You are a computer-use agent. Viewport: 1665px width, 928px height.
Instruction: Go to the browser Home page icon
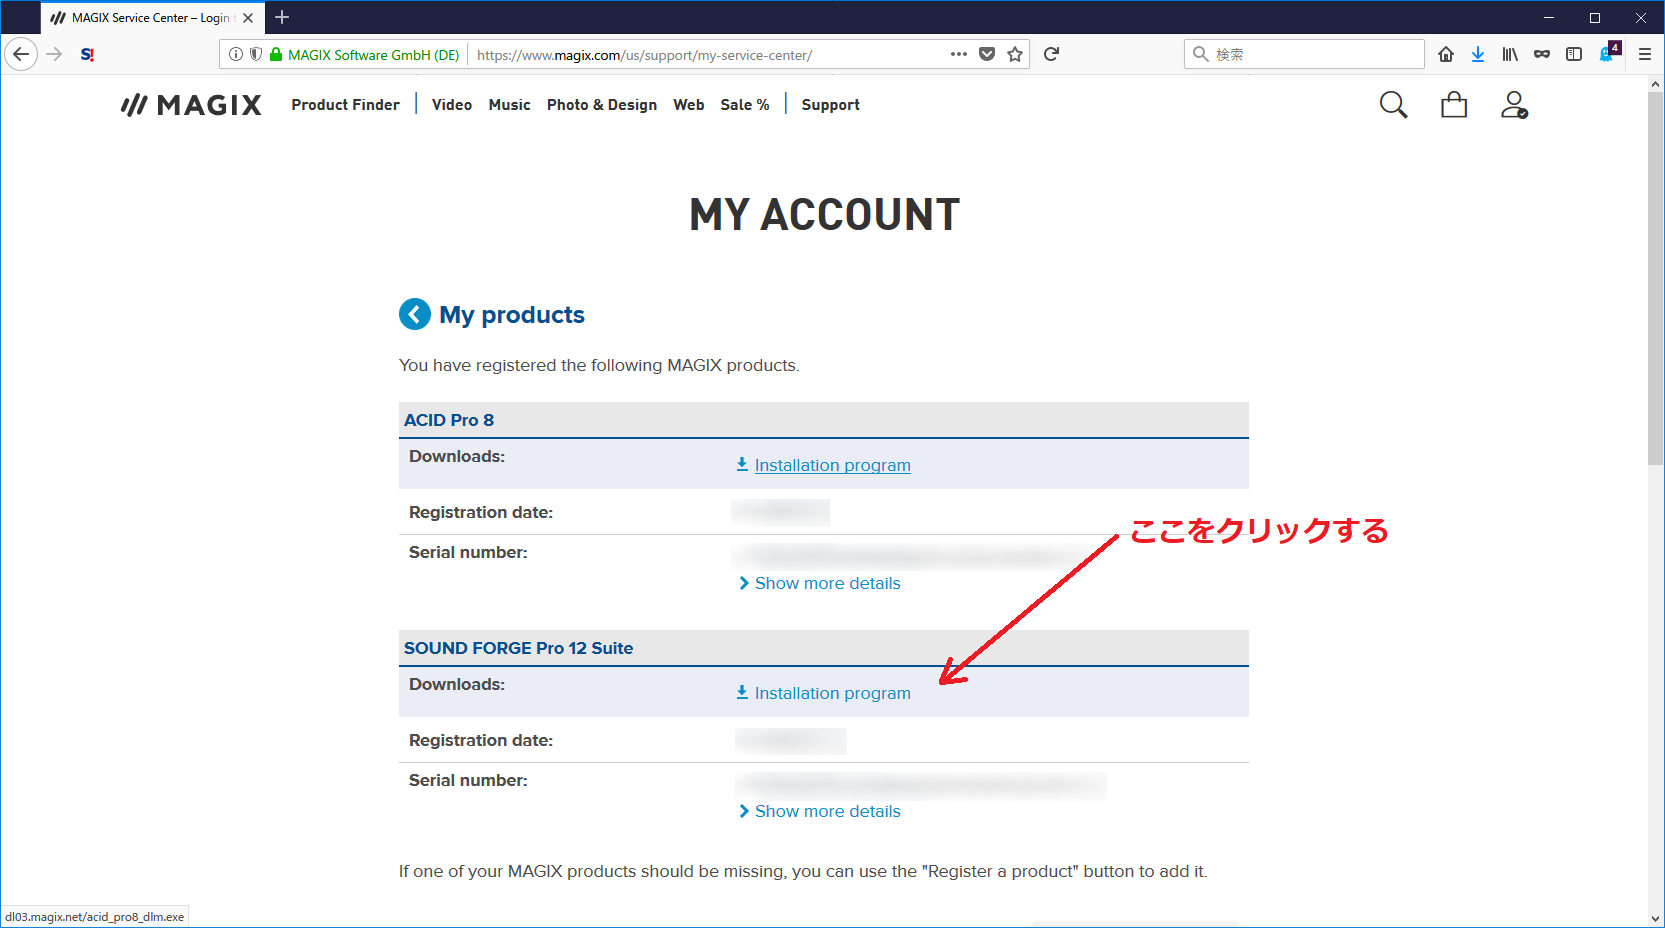point(1446,54)
